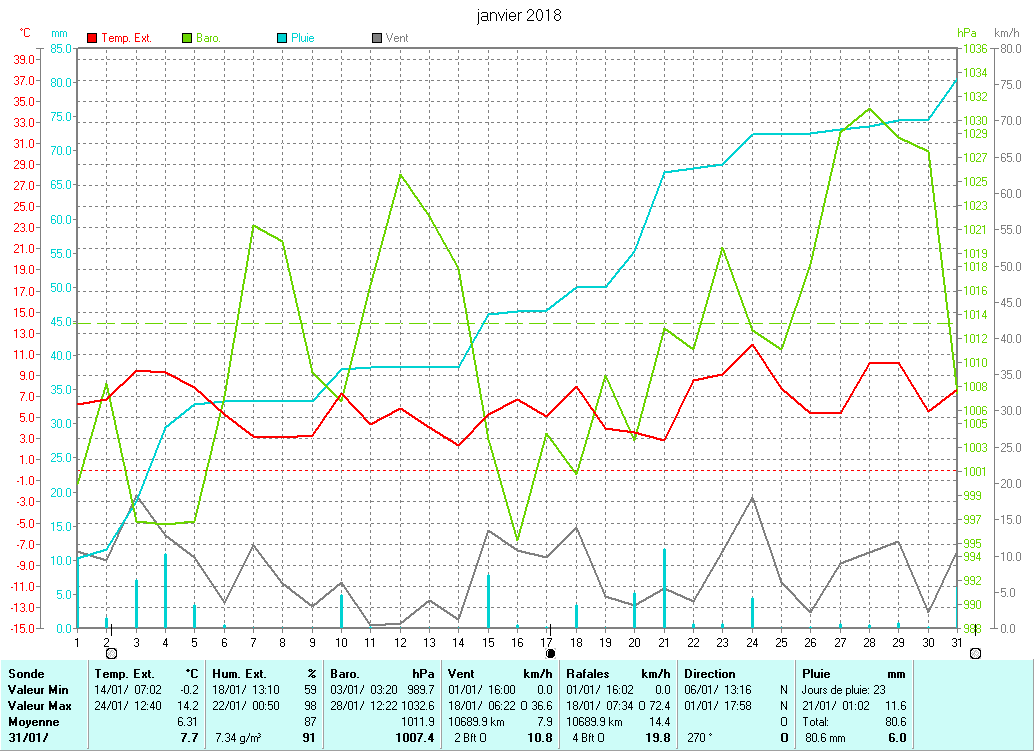Click the Direction column header
Screen dimensions: 1034x751
pos(710,674)
